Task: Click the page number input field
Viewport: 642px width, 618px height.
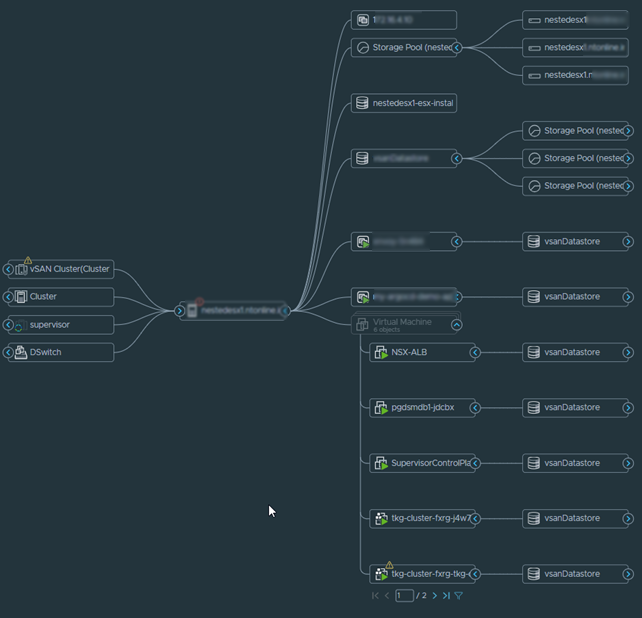Action: 404,595
